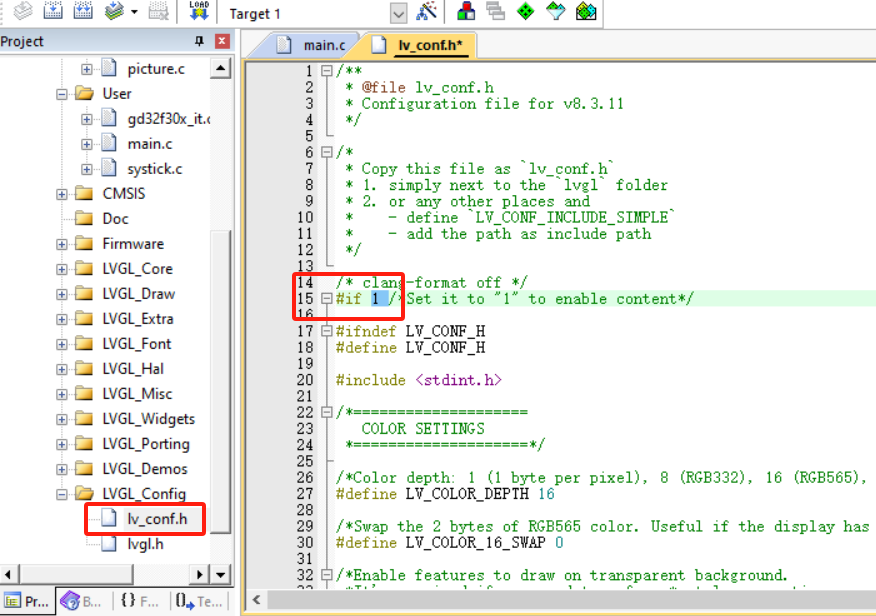Collapse the comment fold at line 32
Screen dimensions: 876x616
tap(327, 575)
